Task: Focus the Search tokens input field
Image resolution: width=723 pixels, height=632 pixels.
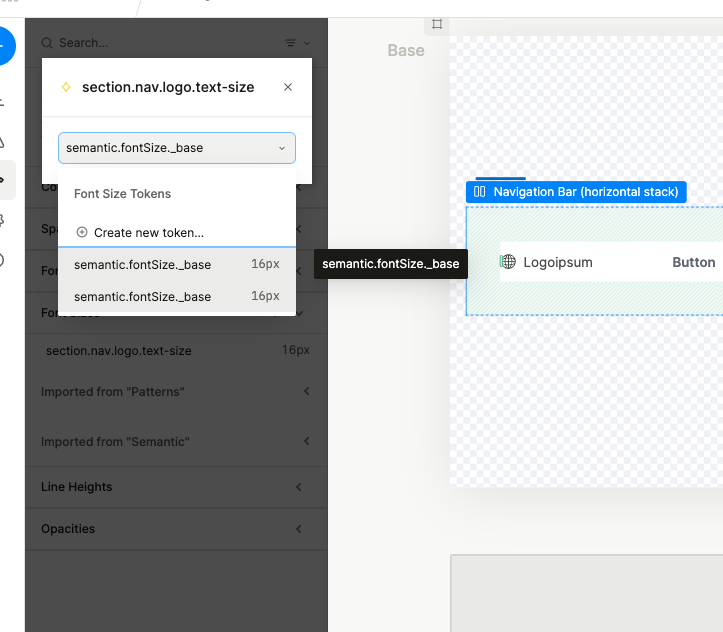Action: pyautogui.click(x=160, y=43)
